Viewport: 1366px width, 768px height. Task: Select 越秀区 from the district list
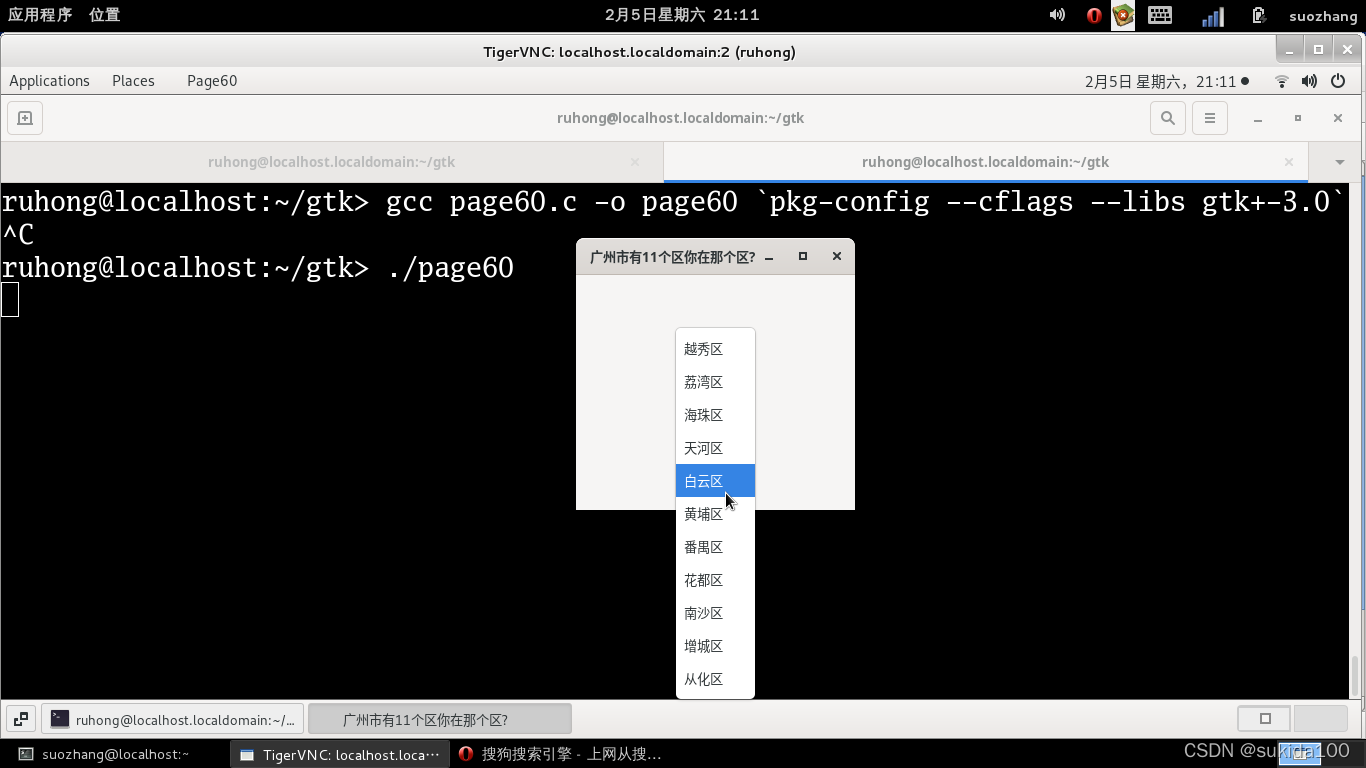pyautogui.click(x=715, y=349)
